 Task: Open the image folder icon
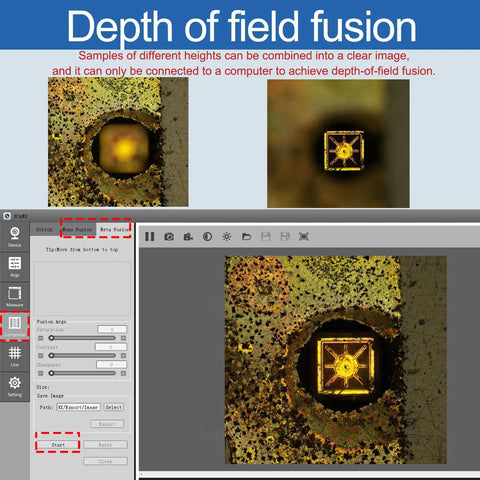point(246,237)
